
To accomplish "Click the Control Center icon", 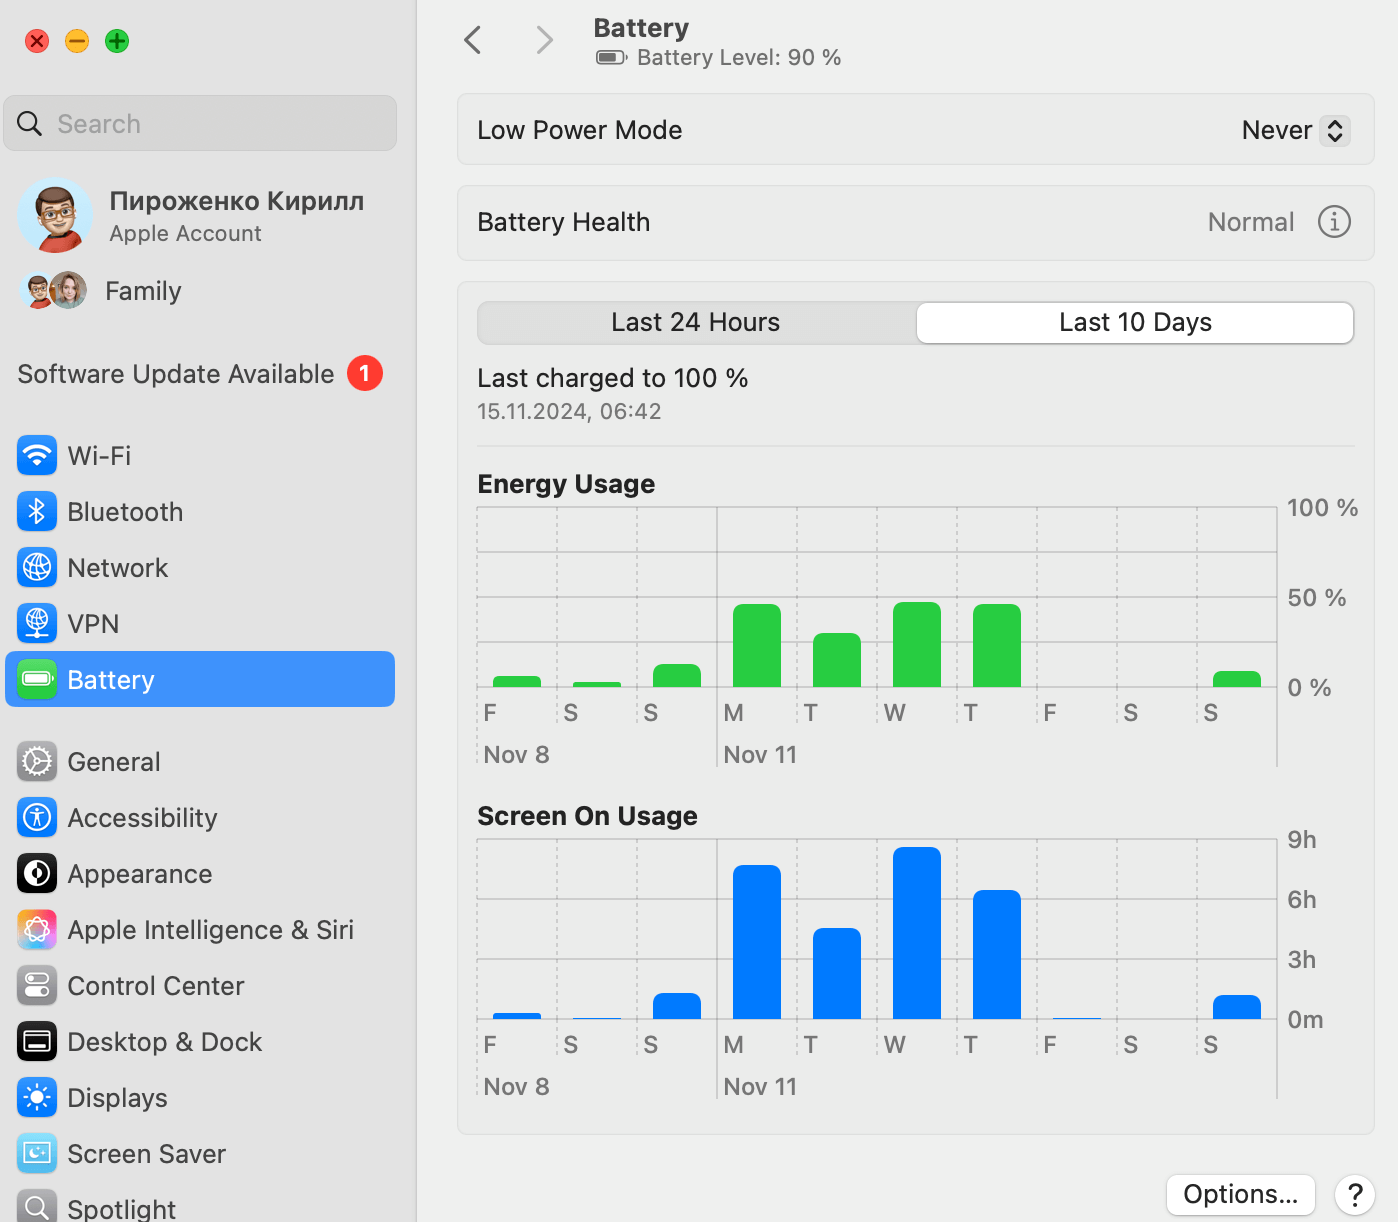I will click(x=37, y=986).
